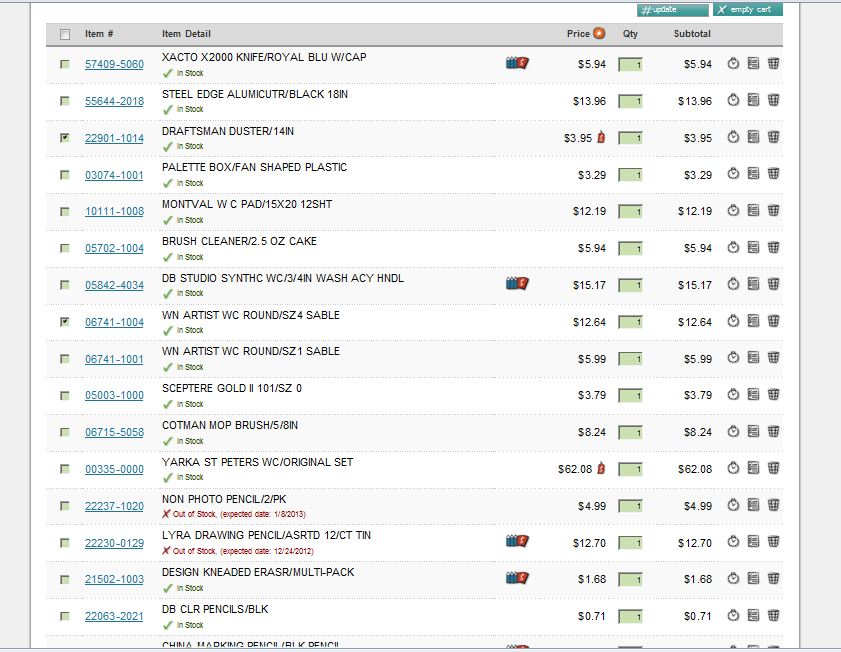Select the checkbox for item 22237-1020
Screen dimensions: 841x652
(65, 506)
